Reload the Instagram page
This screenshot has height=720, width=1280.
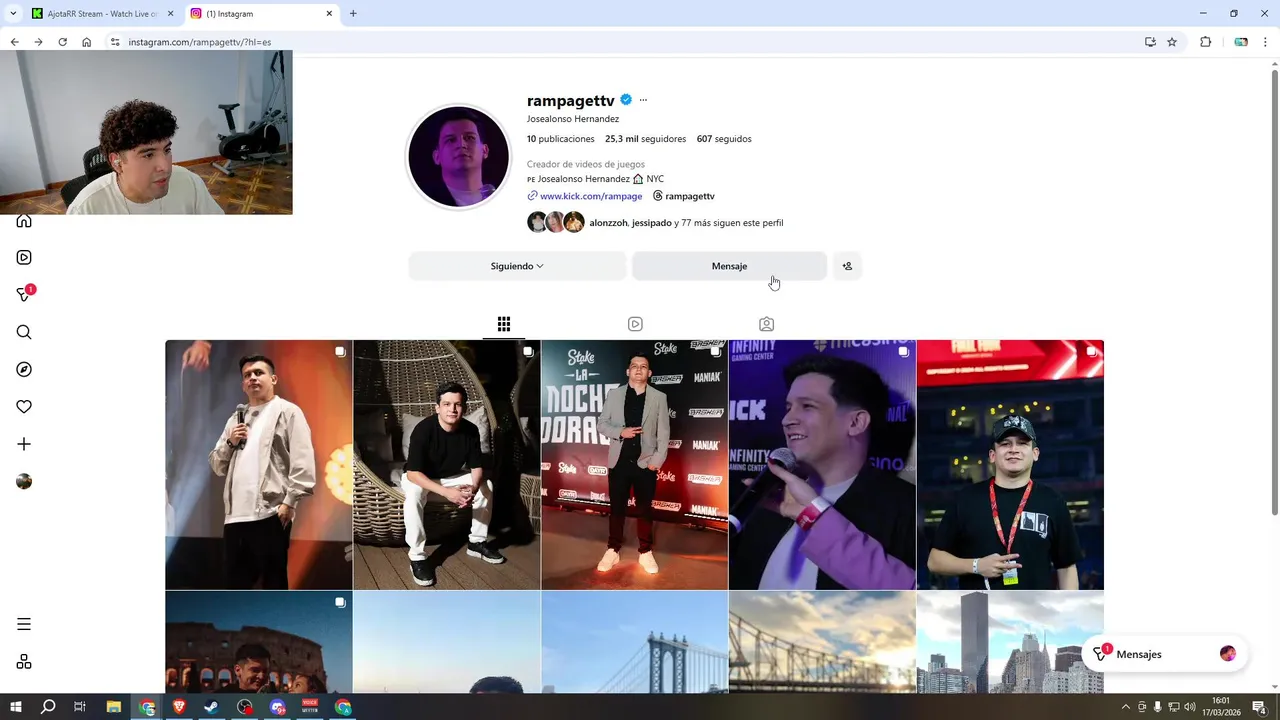coord(62,42)
